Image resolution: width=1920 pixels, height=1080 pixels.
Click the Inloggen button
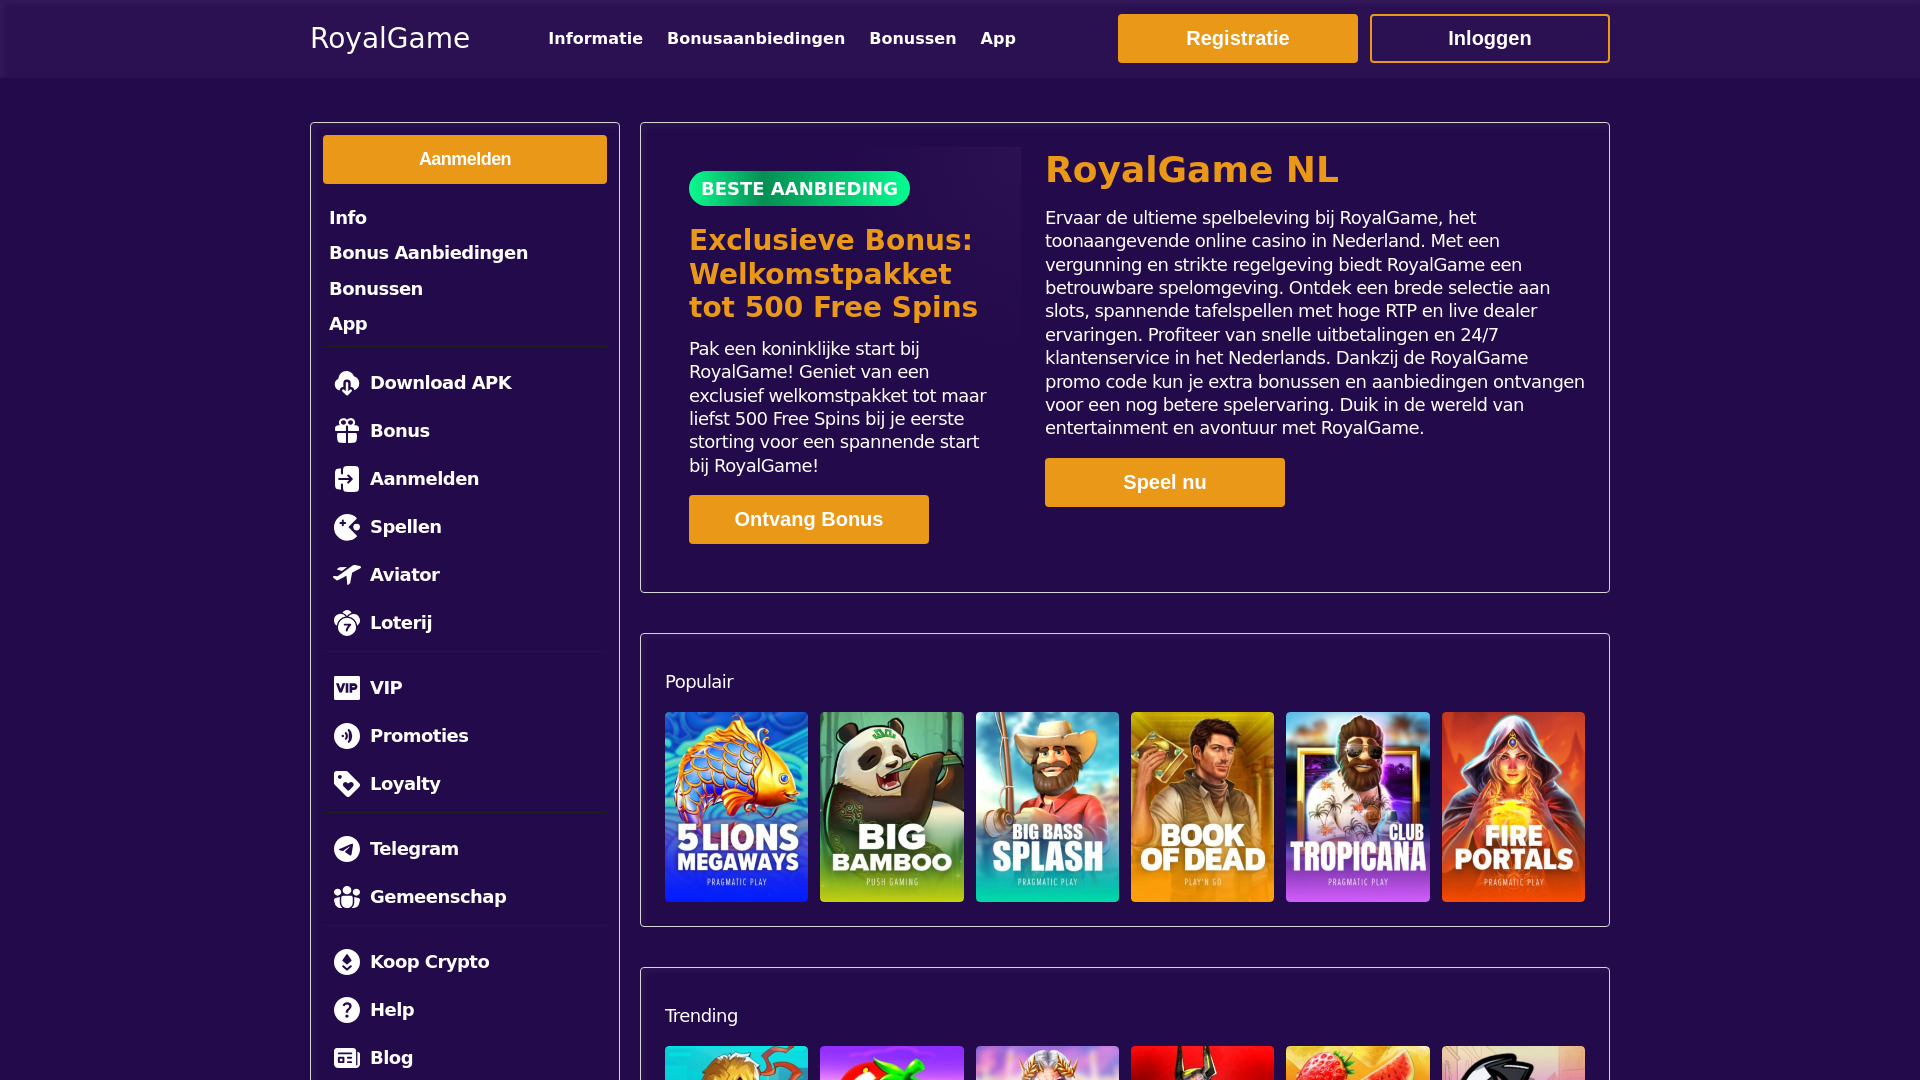click(x=1490, y=38)
